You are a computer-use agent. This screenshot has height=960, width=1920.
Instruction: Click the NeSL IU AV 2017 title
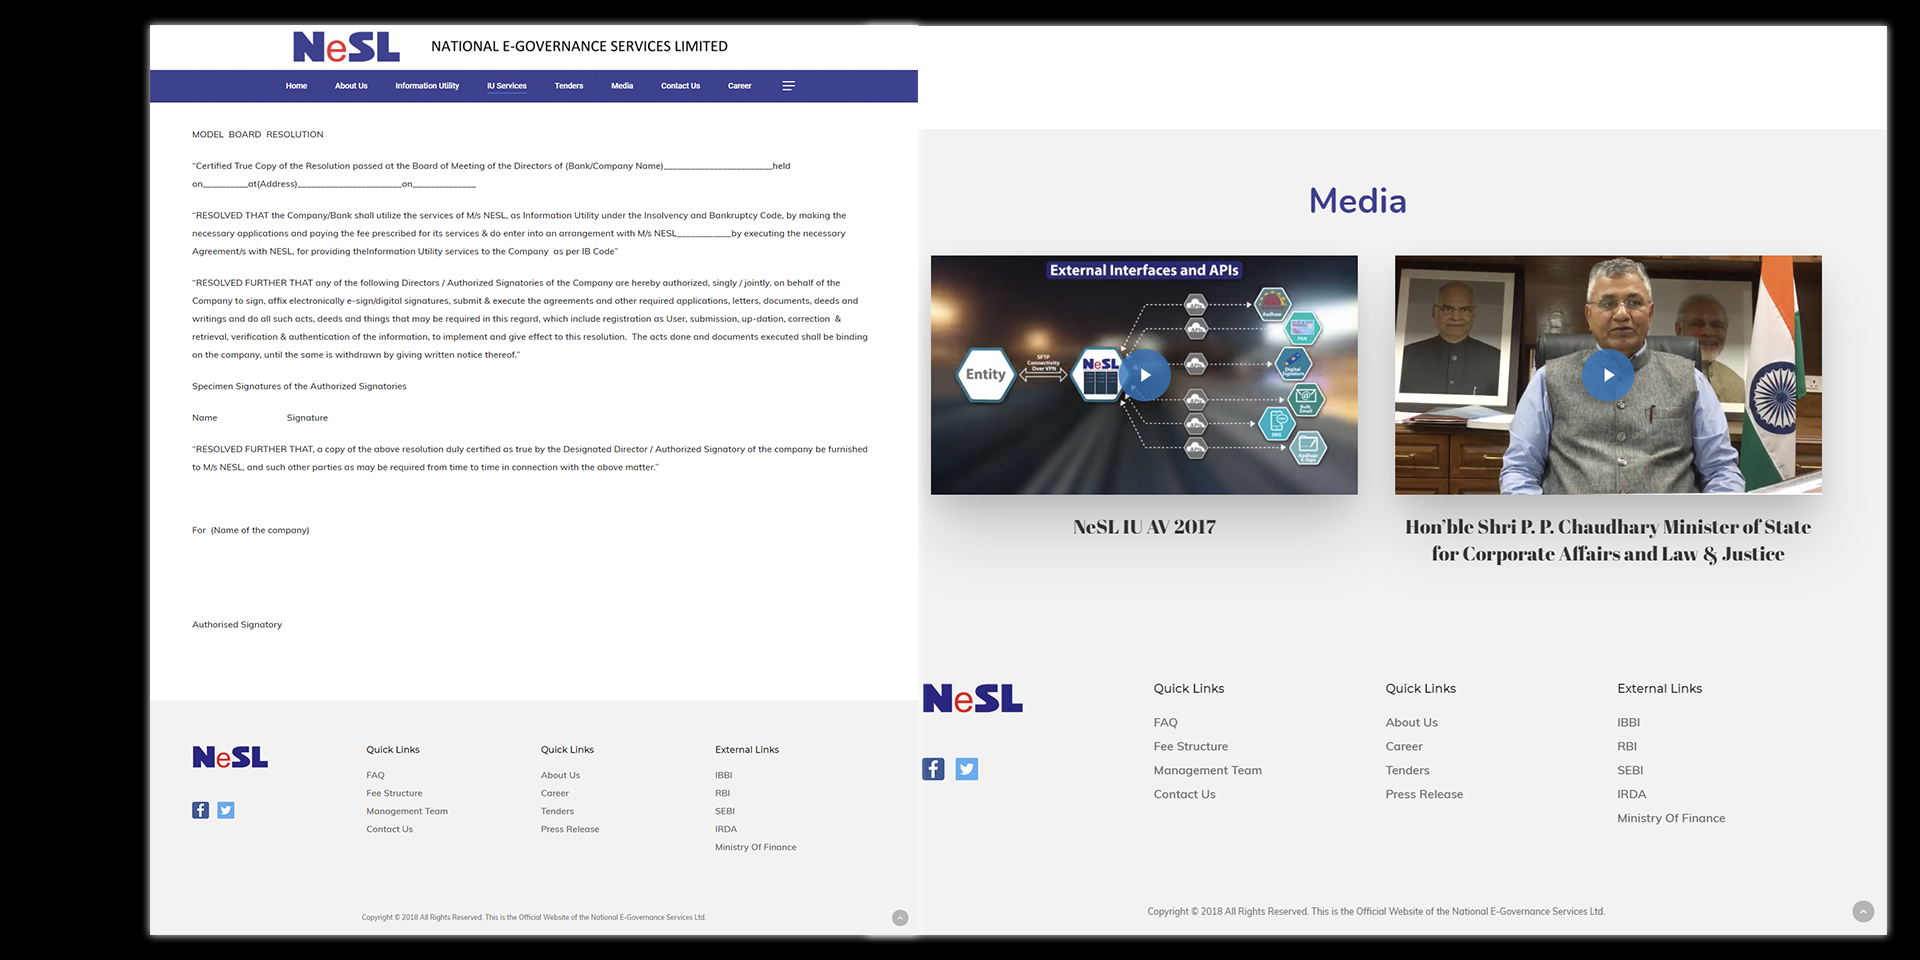[1144, 527]
